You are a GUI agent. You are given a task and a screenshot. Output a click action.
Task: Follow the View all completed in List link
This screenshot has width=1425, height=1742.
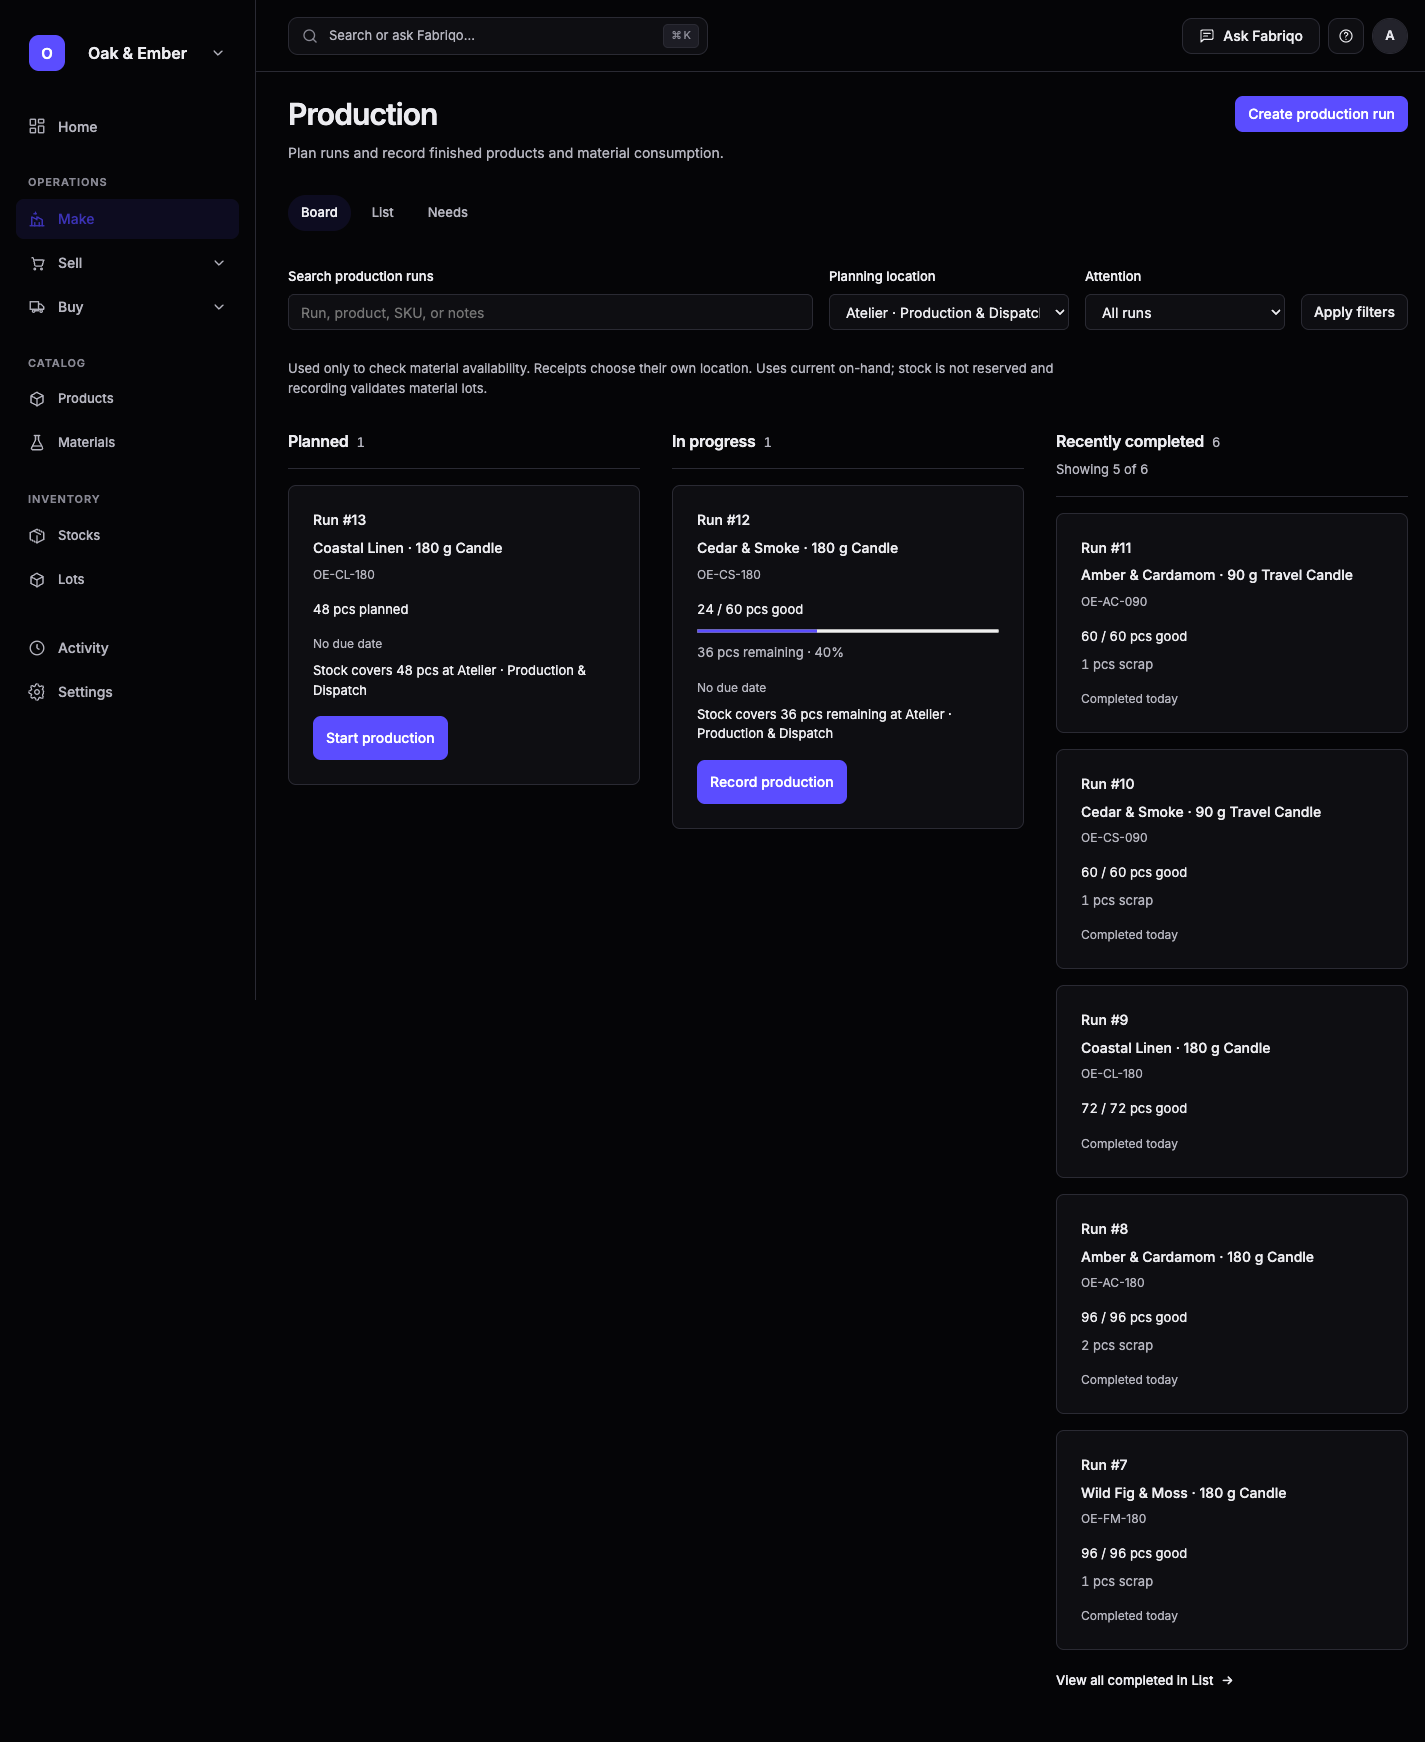pos(1144,1680)
